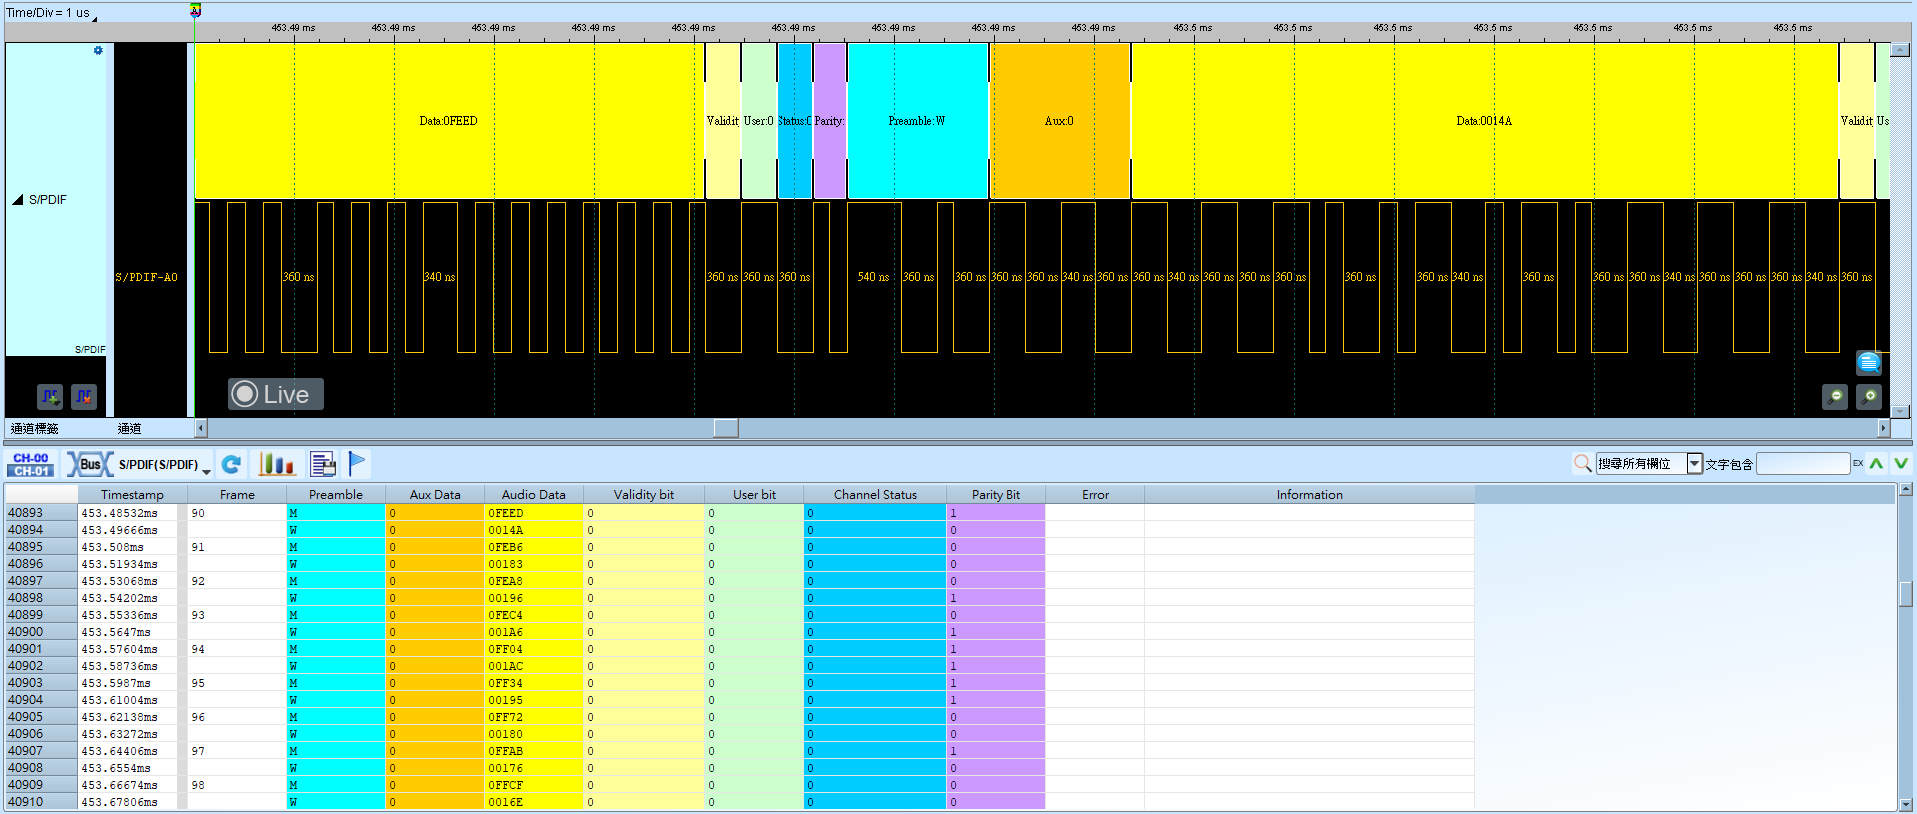Open the blue comment bubble icon
The height and width of the screenshot is (814, 1917).
[1868, 362]
